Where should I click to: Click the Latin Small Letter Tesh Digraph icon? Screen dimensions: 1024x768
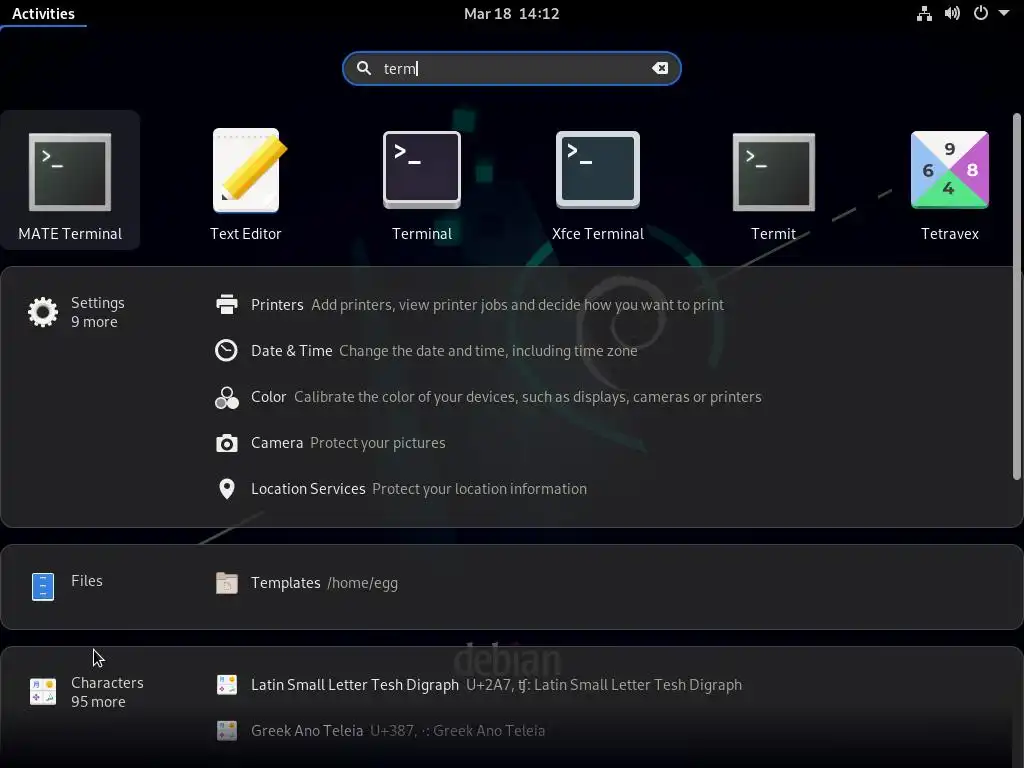coord(227,684)
